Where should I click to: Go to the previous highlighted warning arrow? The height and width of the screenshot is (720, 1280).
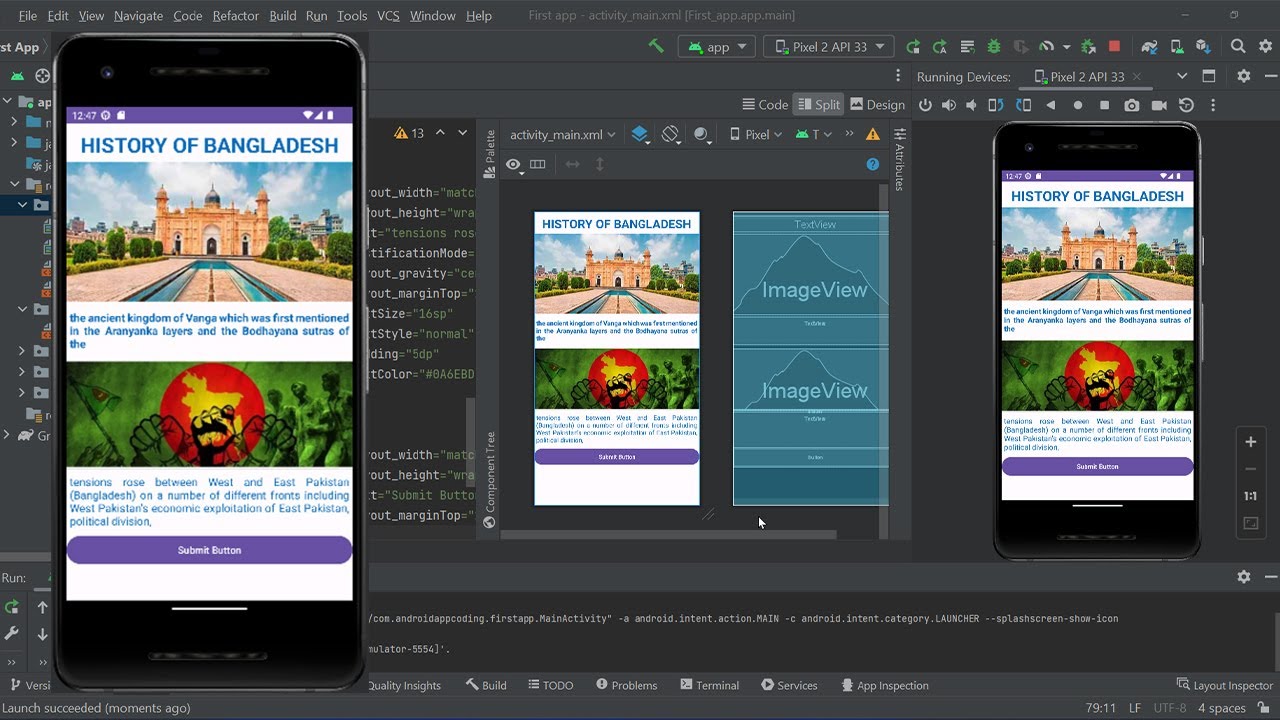click(440, 132)
